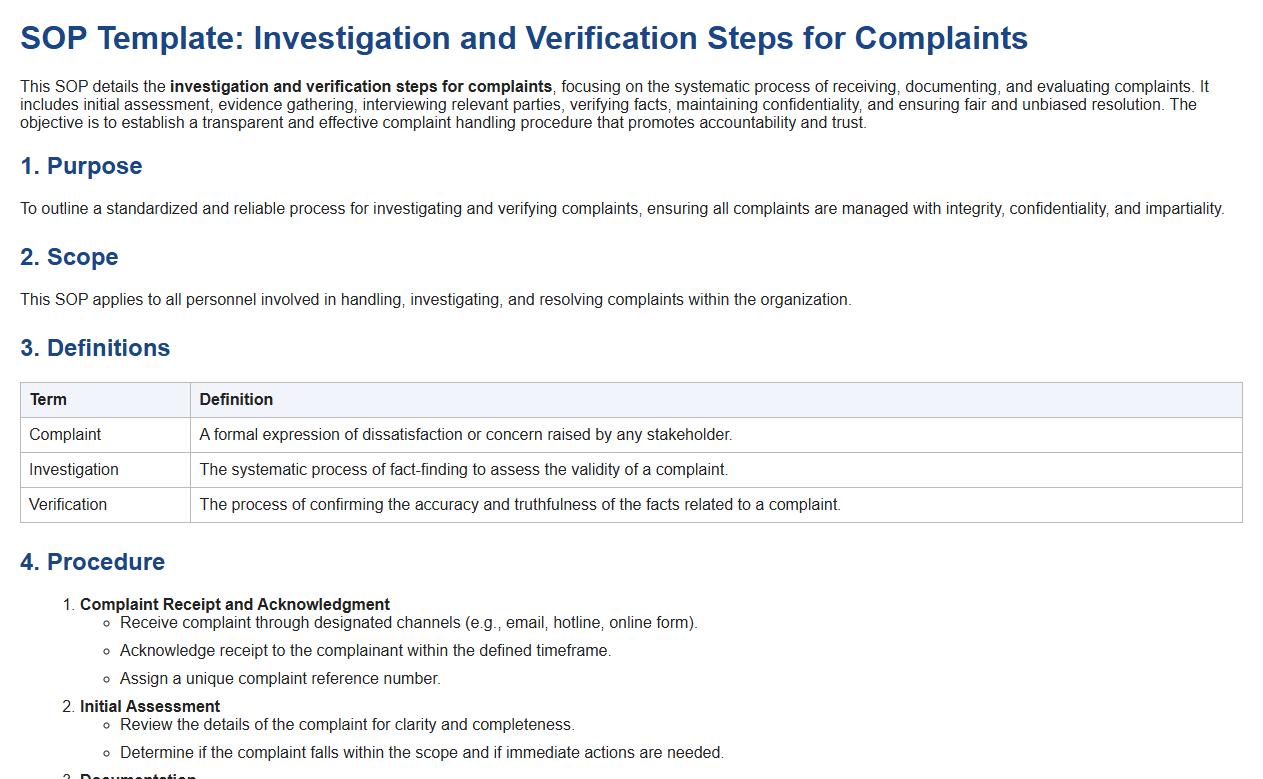Click "Complaint Receipt and Acknowledgment" step title
Screen dimensions: 1263x779
click(x=235, y=604)
